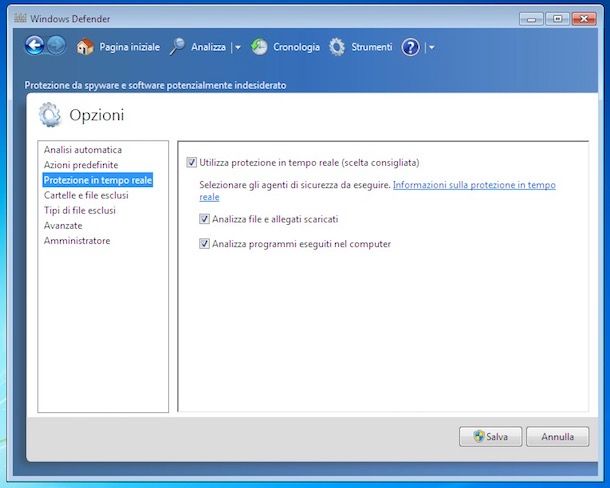Select Protezione in tempo reale option

[98, 180]
